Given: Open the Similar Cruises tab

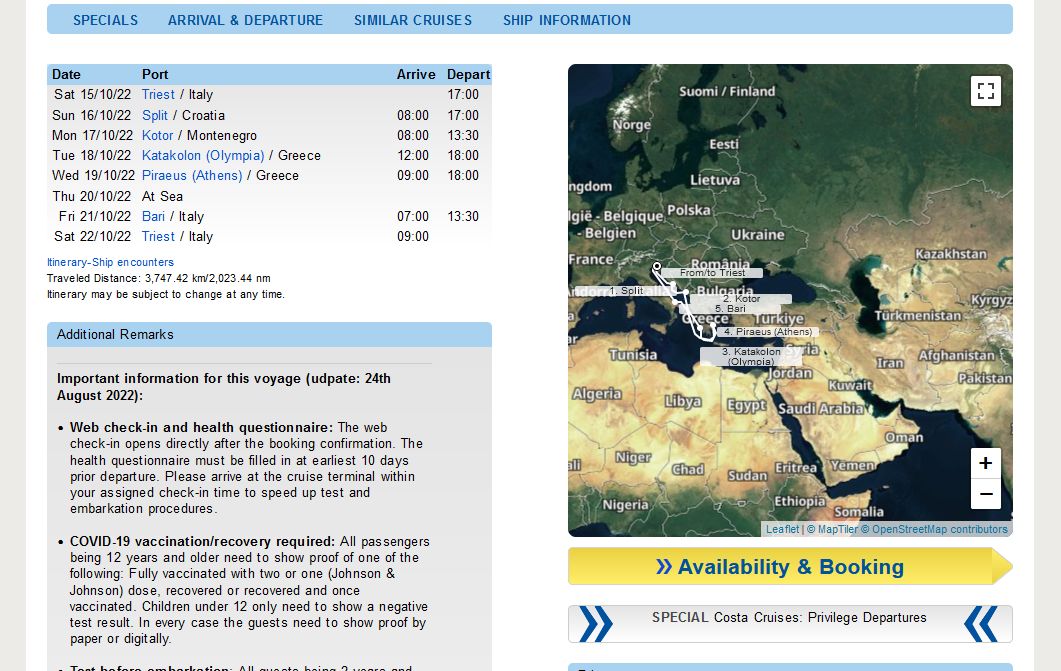Looking at the screenshot, I should (x=413, y=20).
